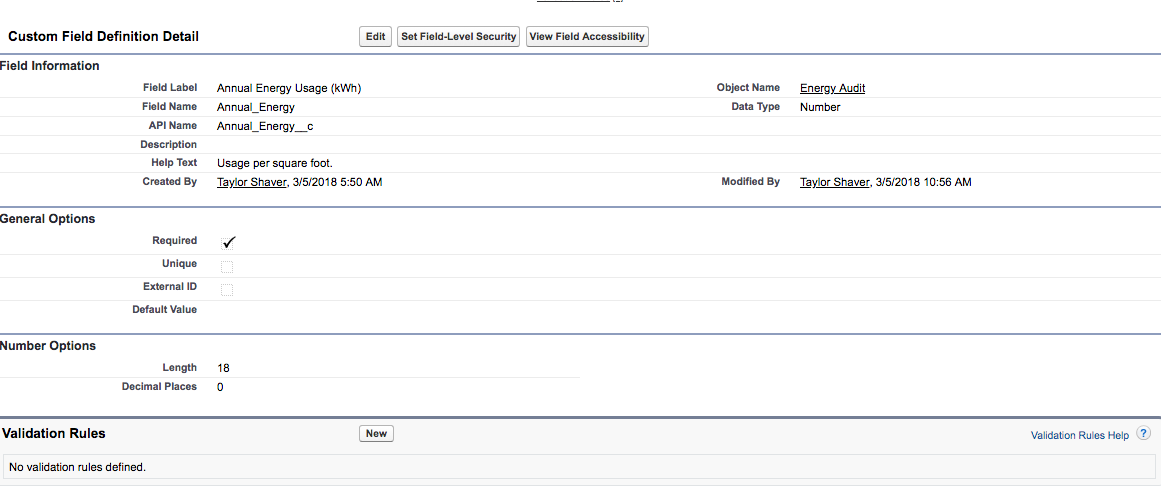The width and height of the screenshot is (1161, 486).
Task: Toggle the Required checkbox
Action: 228,242
